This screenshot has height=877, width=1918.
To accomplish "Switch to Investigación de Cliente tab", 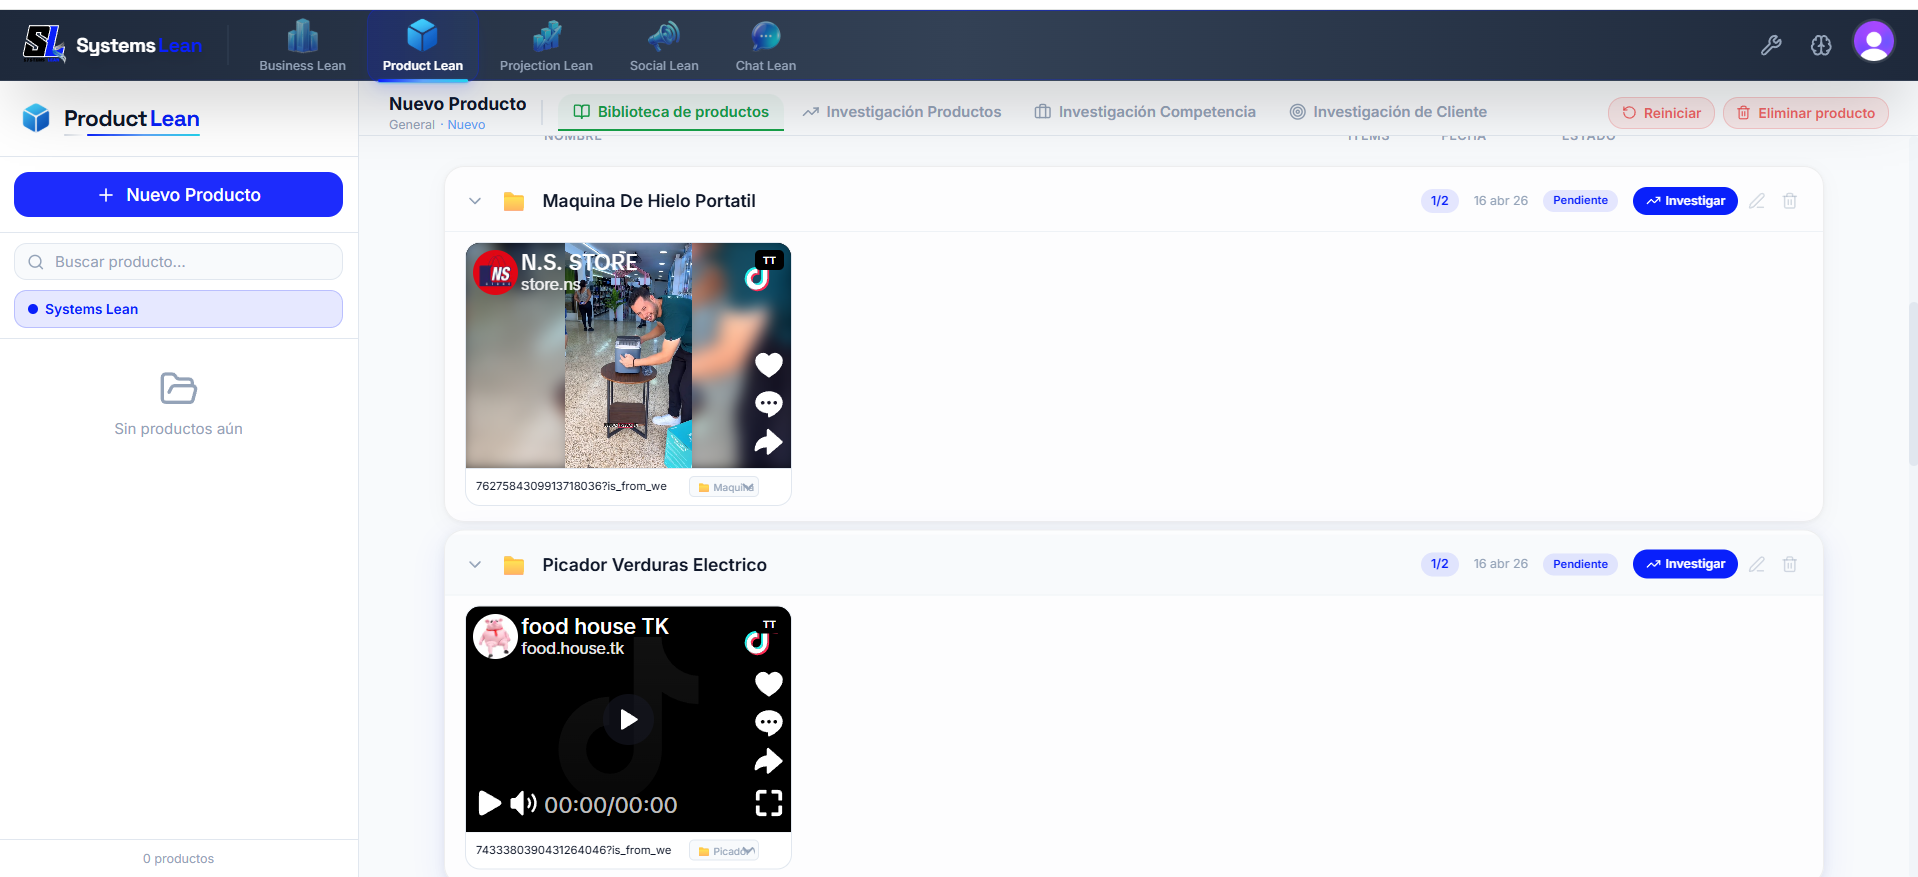I will (1388, 112).
